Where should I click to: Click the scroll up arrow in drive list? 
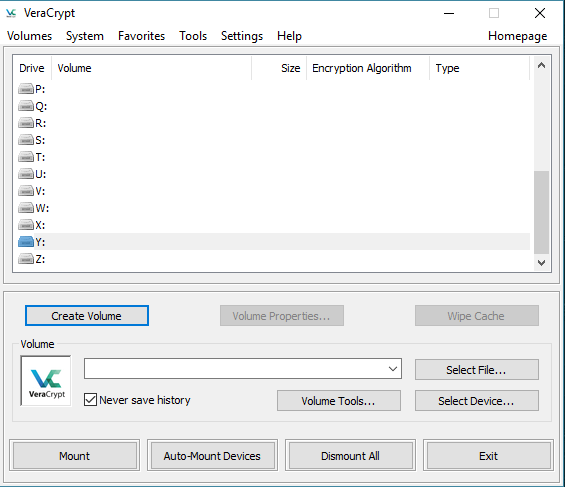coord(541,65)
